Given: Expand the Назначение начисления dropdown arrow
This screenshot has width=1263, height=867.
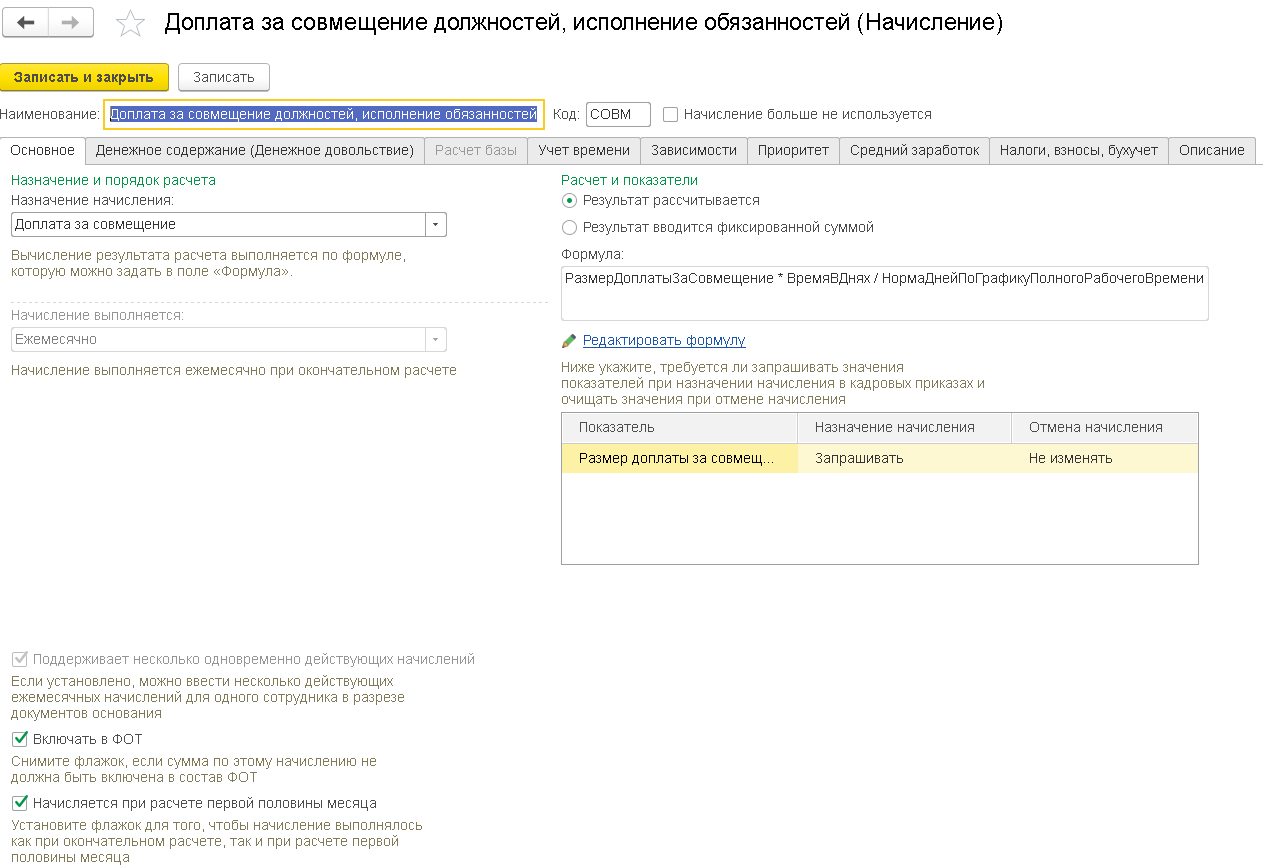Looking at the screenshot, I should [436, 225].
